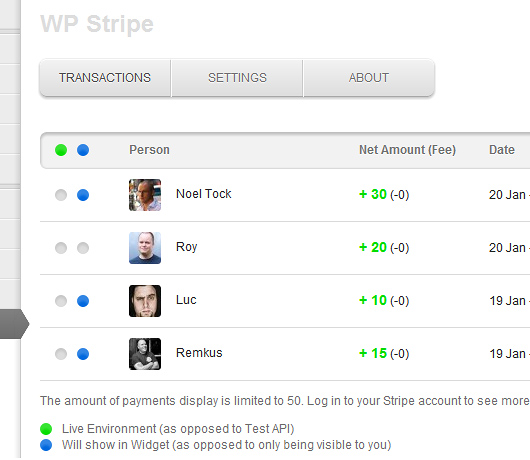Click the Person column header
530x460 pixels.
[149, 150]
